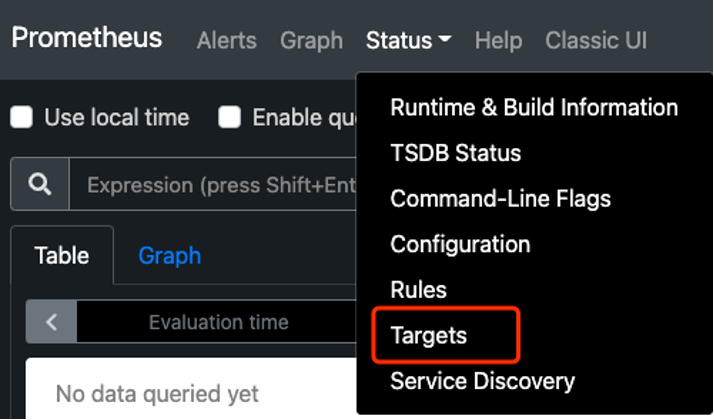Click the magnifier search icon
The width and height of the screenshot is (714, 420).
pyautogui.click(x=40, y=185)
